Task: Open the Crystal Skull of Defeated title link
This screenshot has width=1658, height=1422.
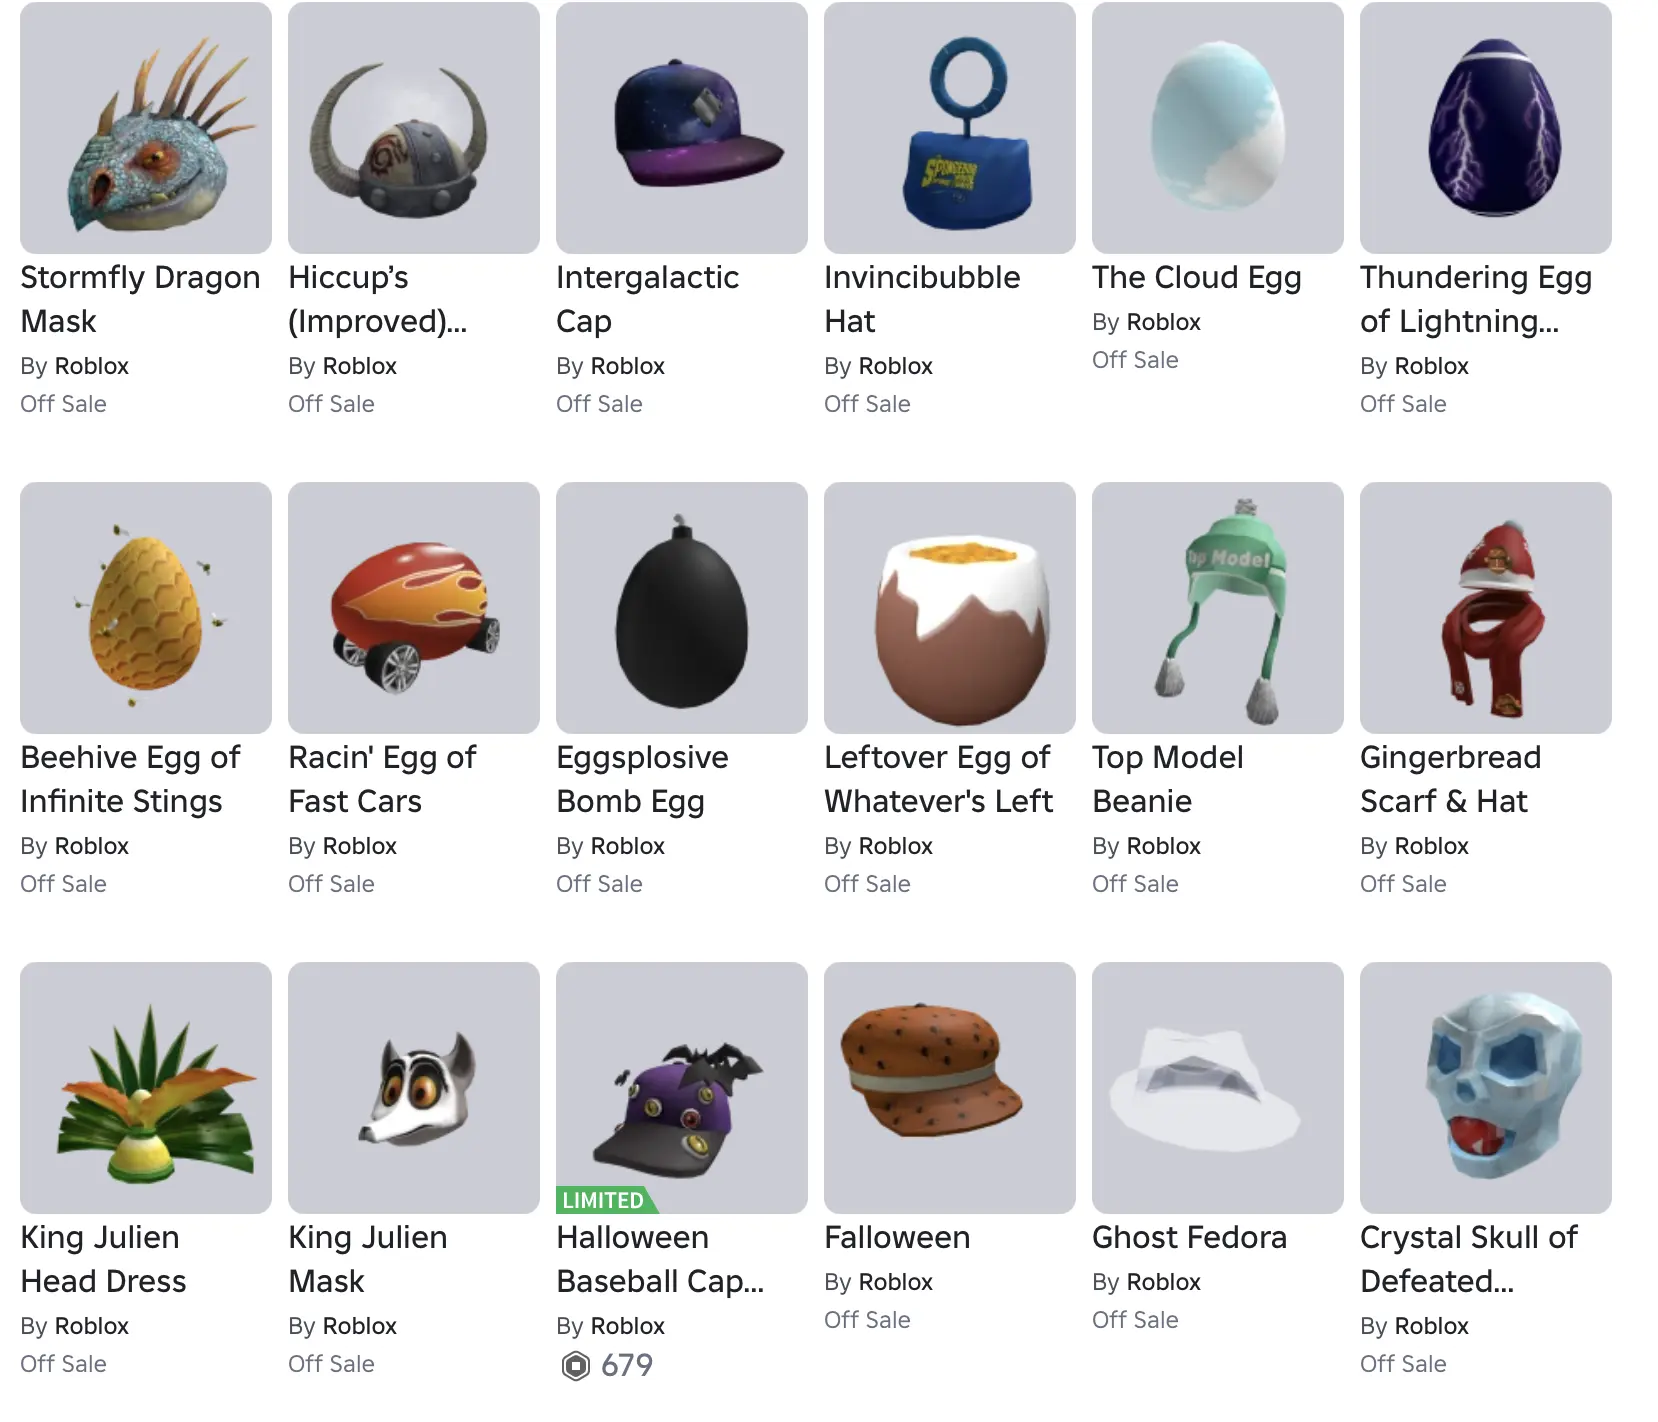Action: [1469, 1259]
